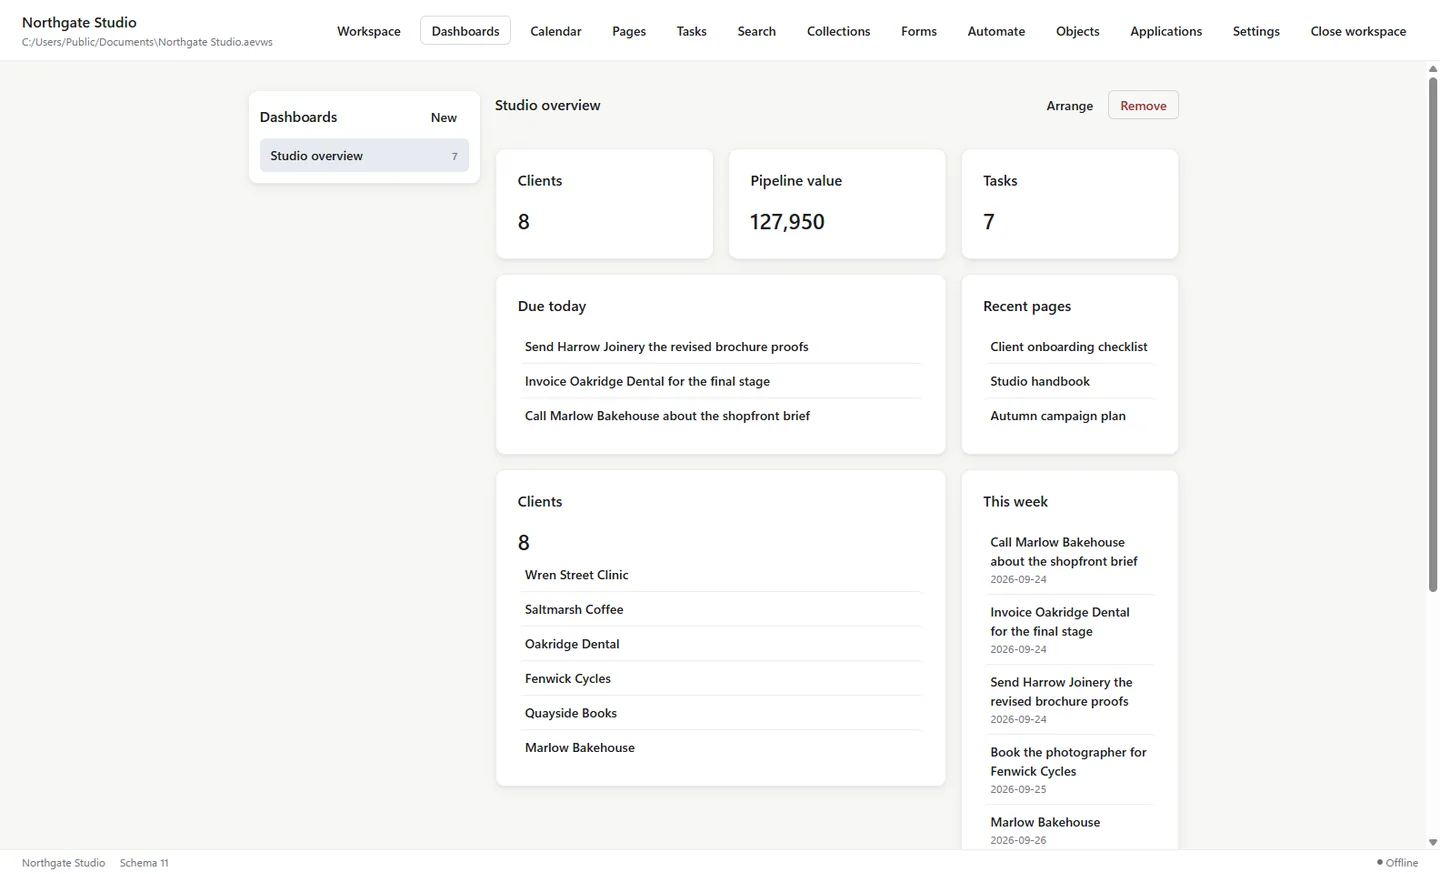Open 'Invoice Oakridge Dental for the final stage' in Due today
The height and width of the screenshot is (874, 1440).
tap(720, 381)
